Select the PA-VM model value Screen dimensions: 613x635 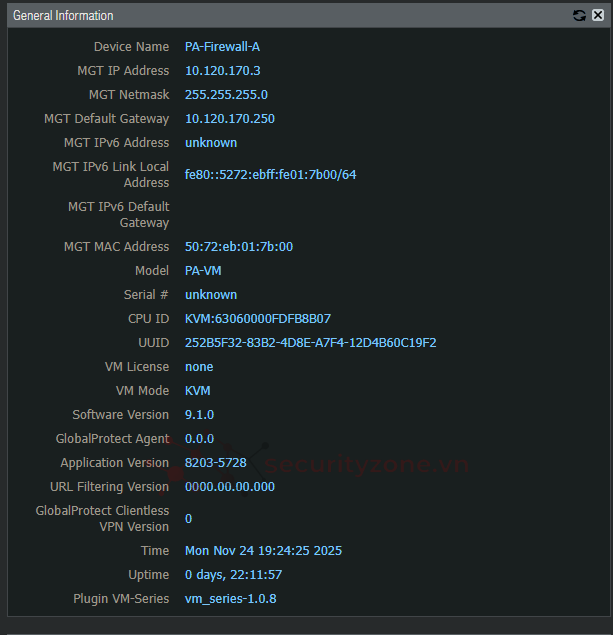pyautogui.click(x=203, y=271)
